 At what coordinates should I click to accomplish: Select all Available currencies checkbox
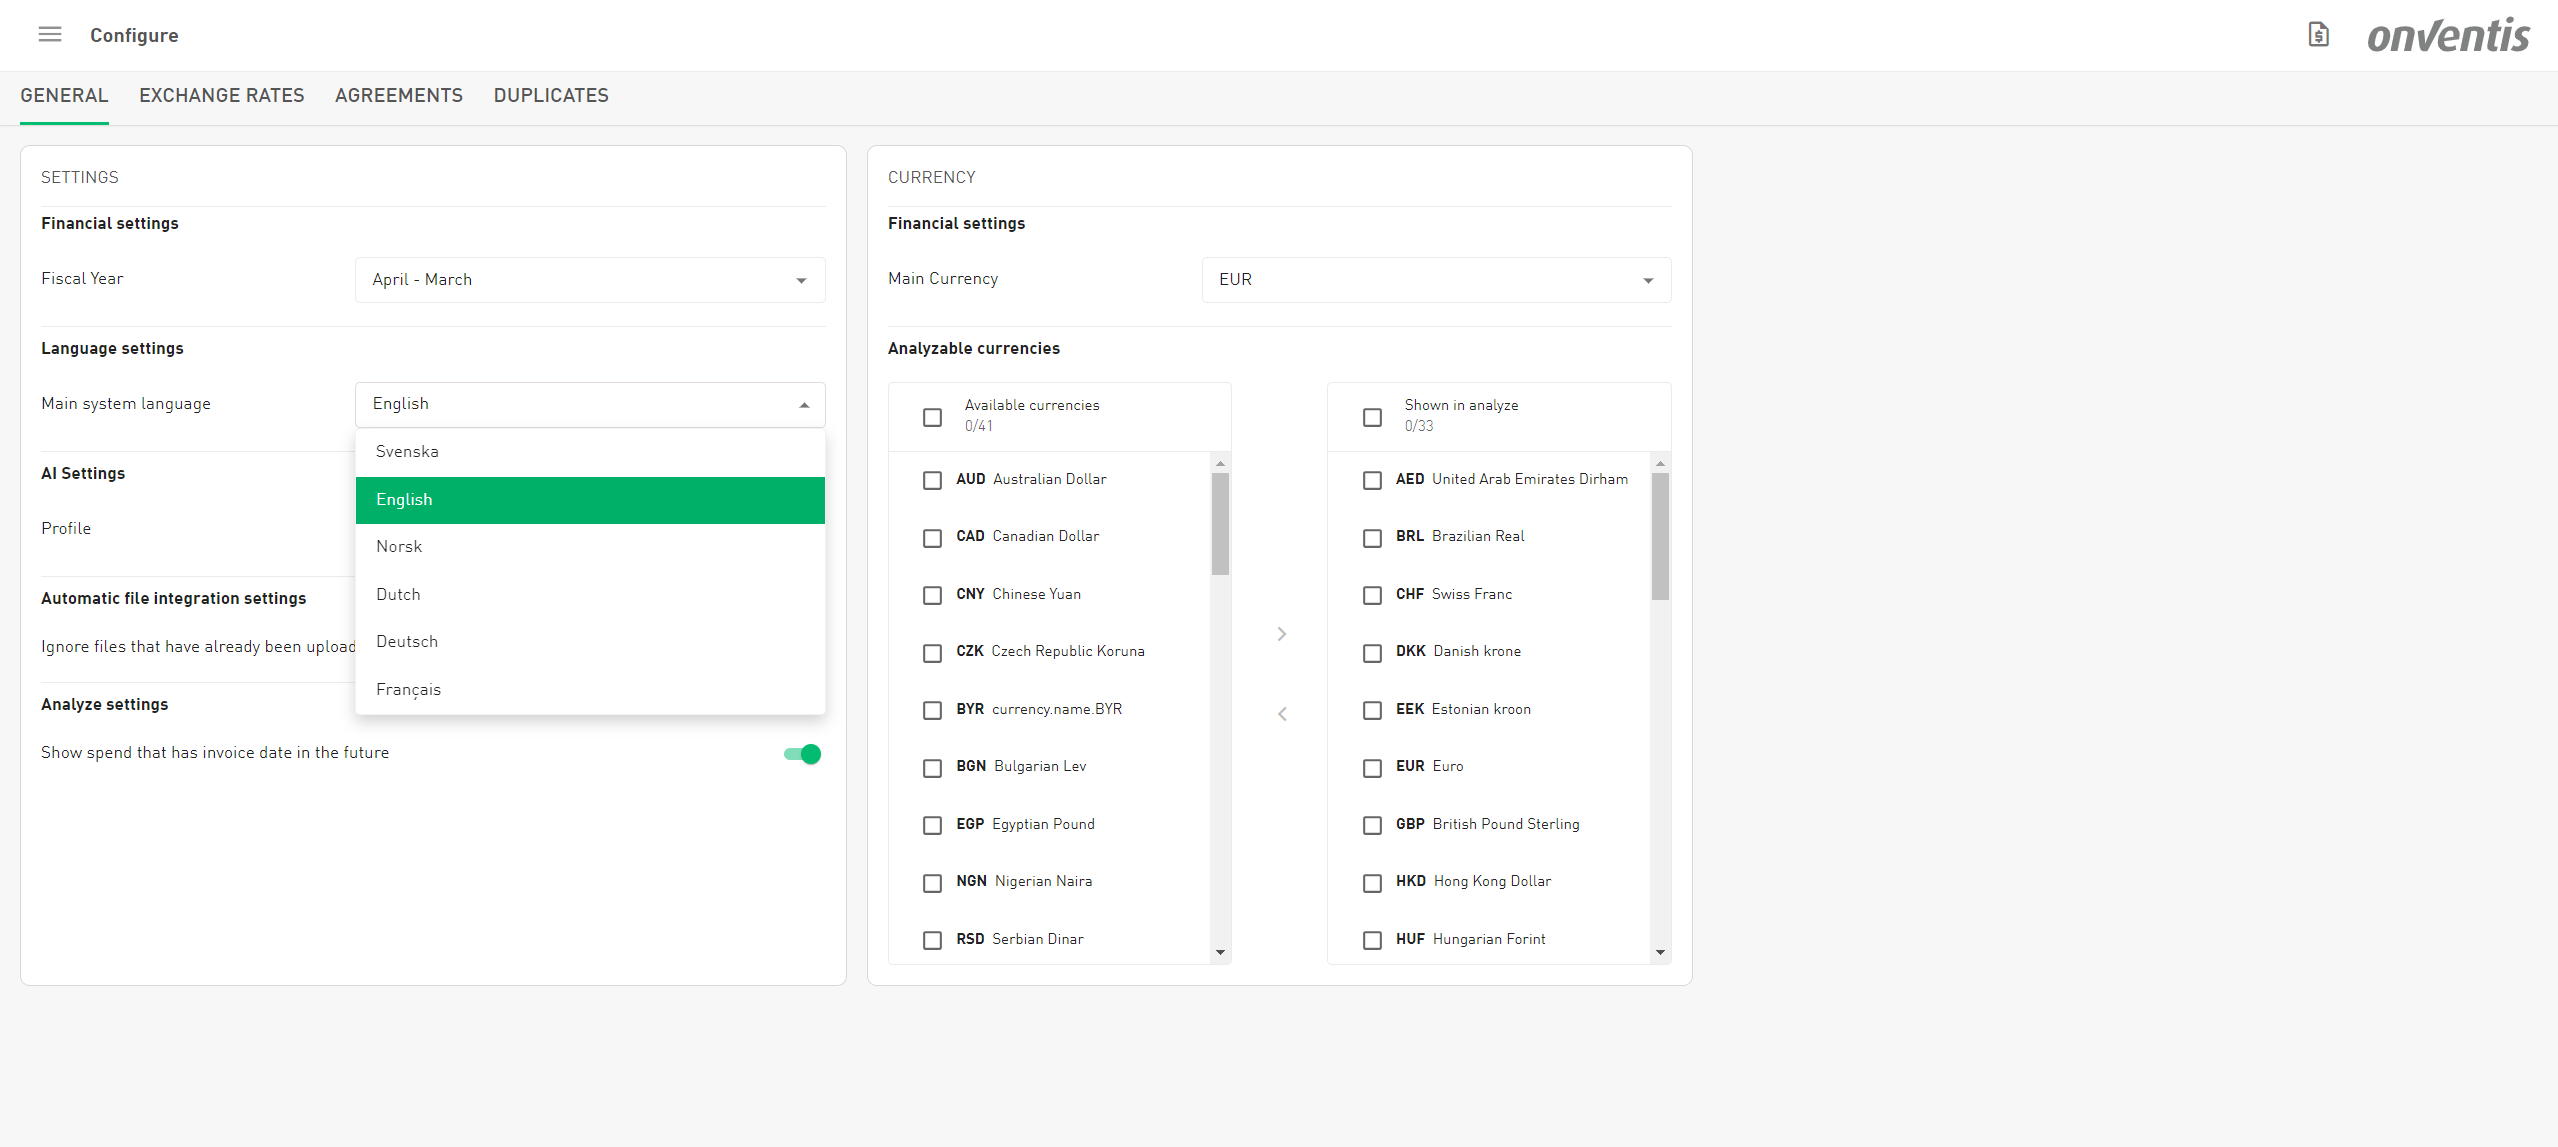(x=932, y=417)
